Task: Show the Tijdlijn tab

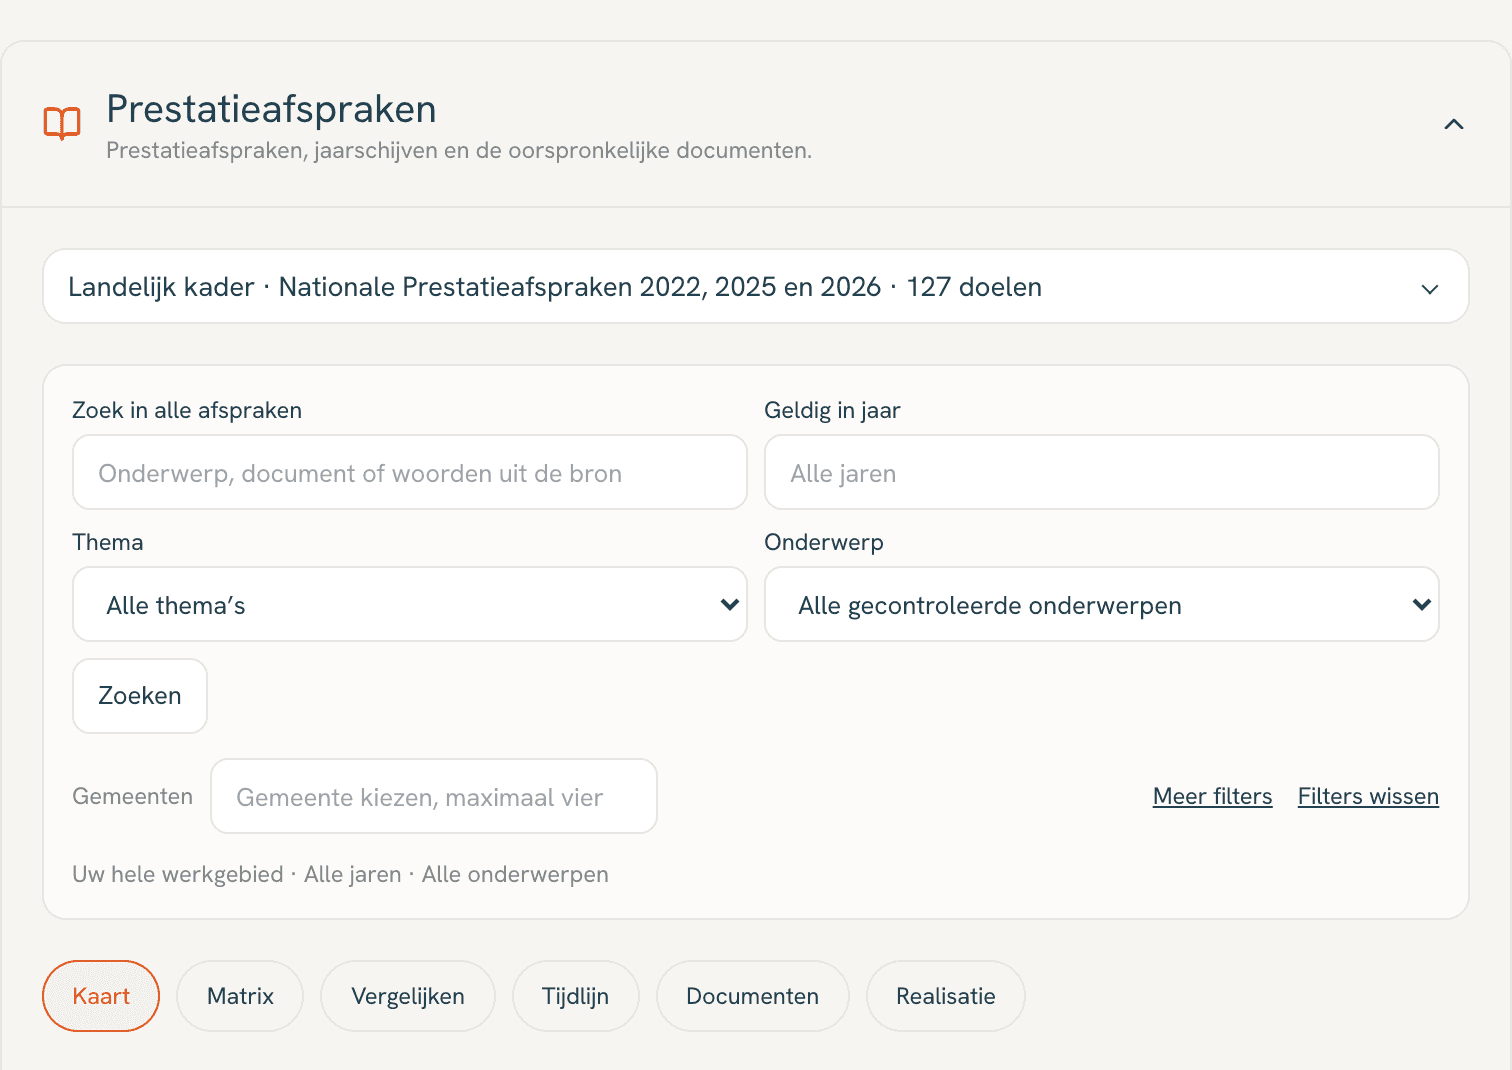Action: (x=575, y=996)
